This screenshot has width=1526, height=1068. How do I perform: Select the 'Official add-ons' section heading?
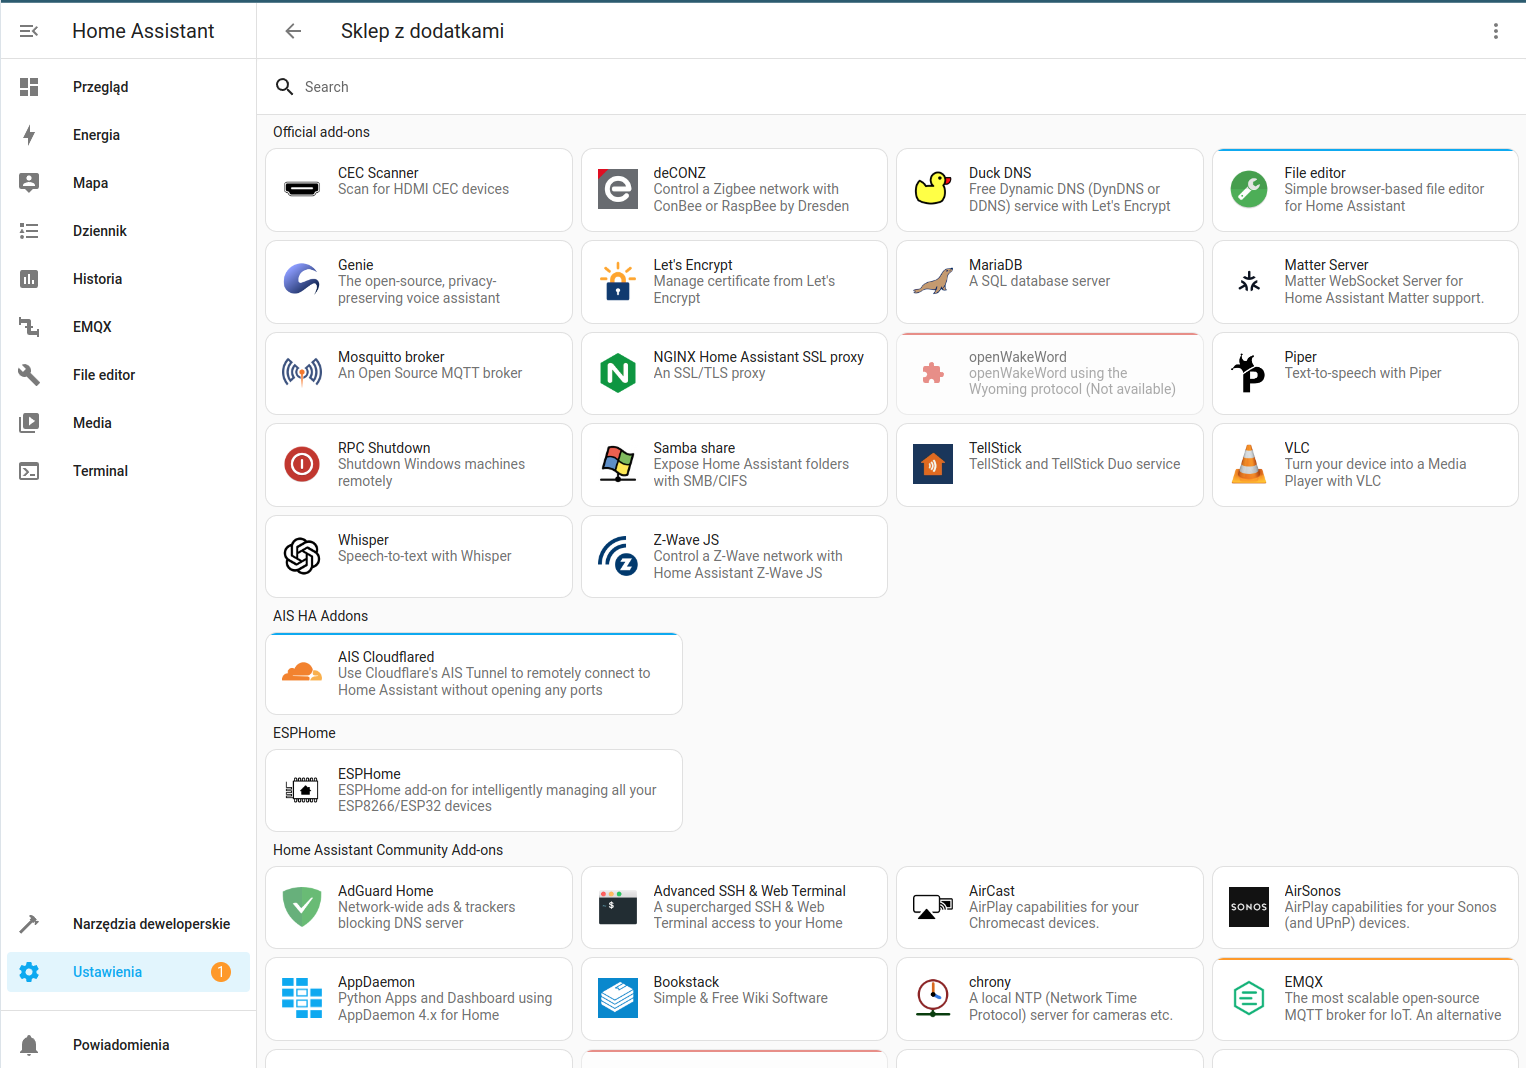coord(321,132)
